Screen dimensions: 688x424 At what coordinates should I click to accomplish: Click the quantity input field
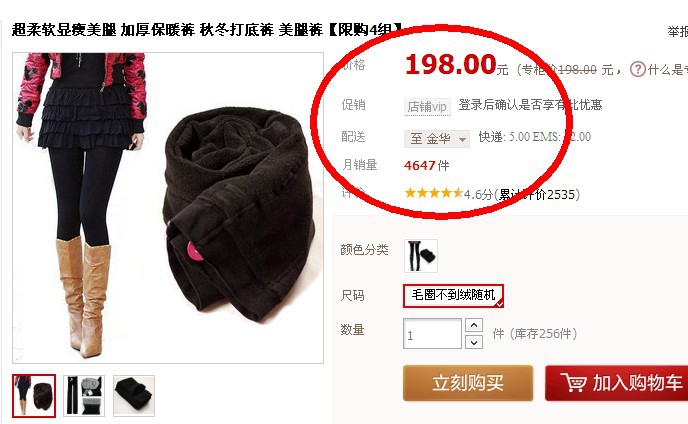(x=432, y=334)
